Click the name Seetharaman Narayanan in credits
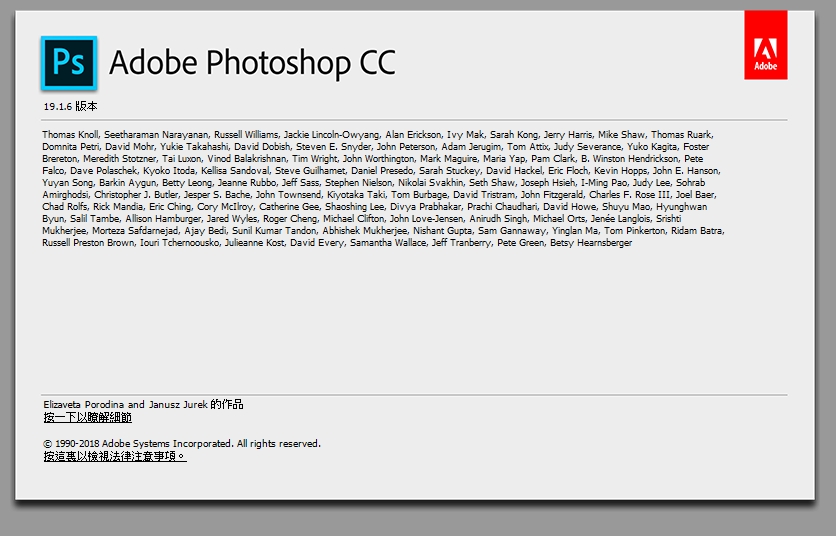 click(156, 134)
